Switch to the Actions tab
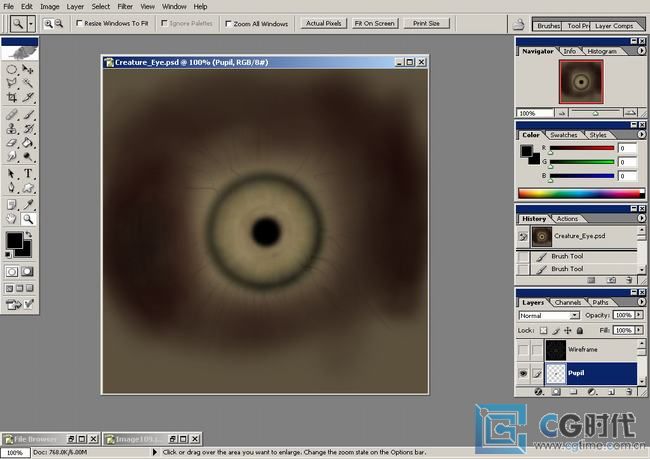Viewport: 650px width, 459px height. point(567,219)
